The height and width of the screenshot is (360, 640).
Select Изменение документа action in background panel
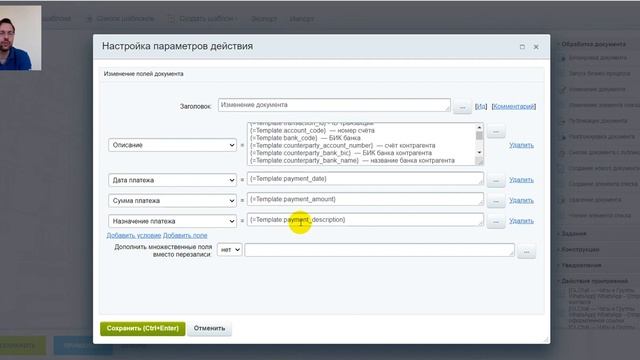(597, 89)
